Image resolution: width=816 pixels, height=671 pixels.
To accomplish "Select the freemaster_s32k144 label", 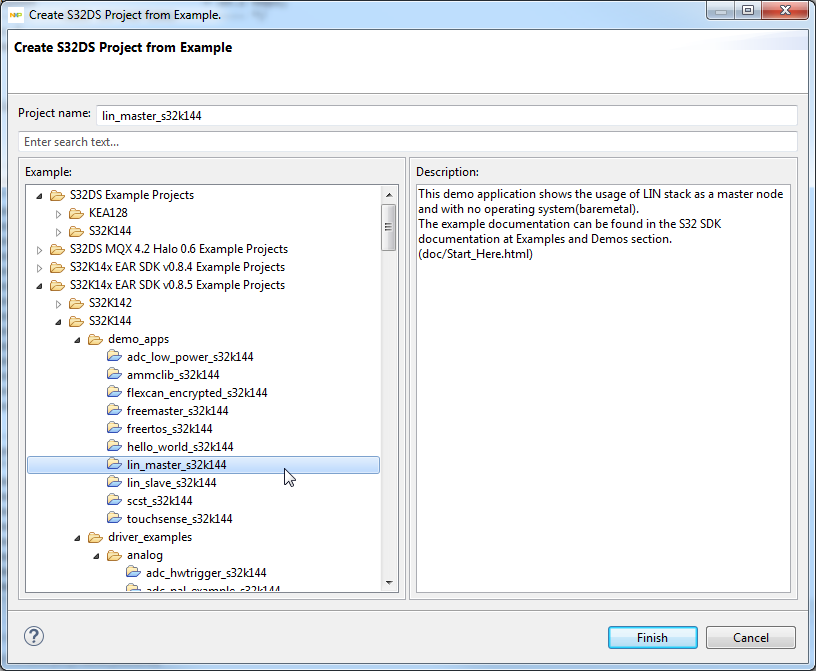I will click(x=177, y=411).
